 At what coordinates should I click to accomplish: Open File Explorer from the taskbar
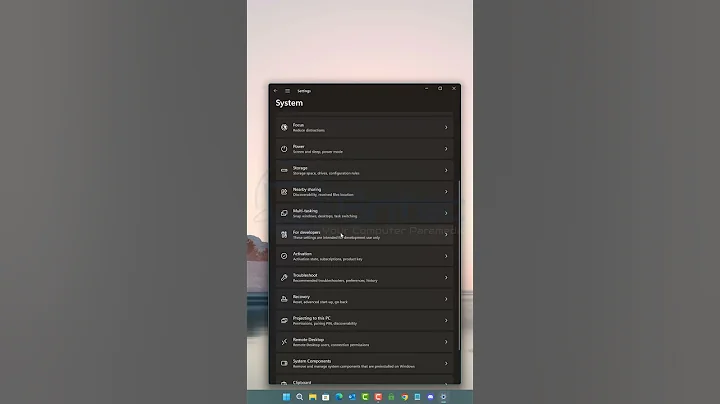(313, 397)
